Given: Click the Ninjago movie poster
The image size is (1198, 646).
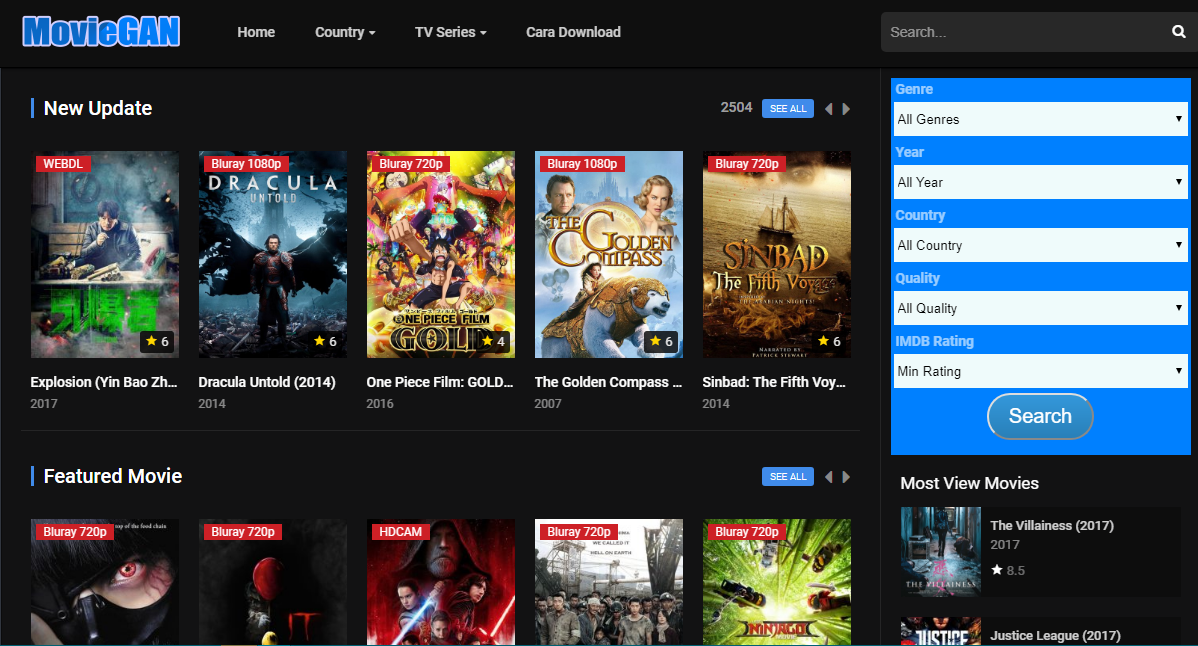Looking at the screenshot, I should coord(777,583).
